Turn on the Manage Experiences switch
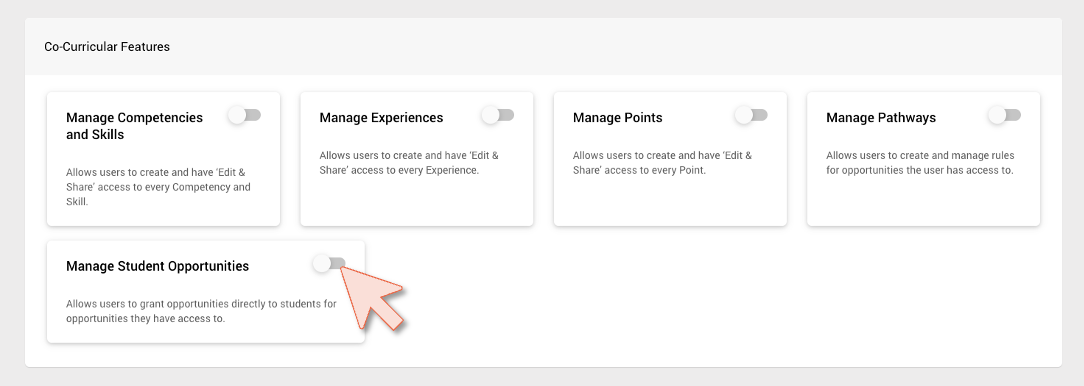Image resolution: width=1084 pixels, height=386 pixels. pos(498,115)
